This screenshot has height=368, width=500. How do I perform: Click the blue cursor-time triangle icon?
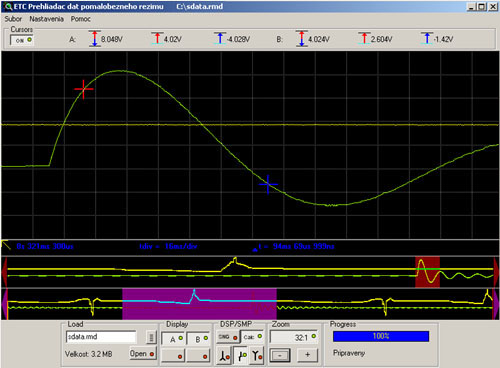[255, 249]
